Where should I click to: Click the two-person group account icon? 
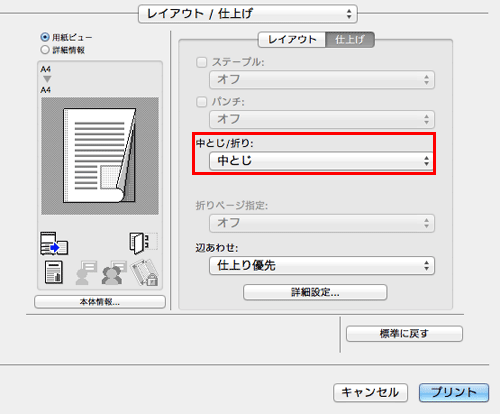coord(114,272)
